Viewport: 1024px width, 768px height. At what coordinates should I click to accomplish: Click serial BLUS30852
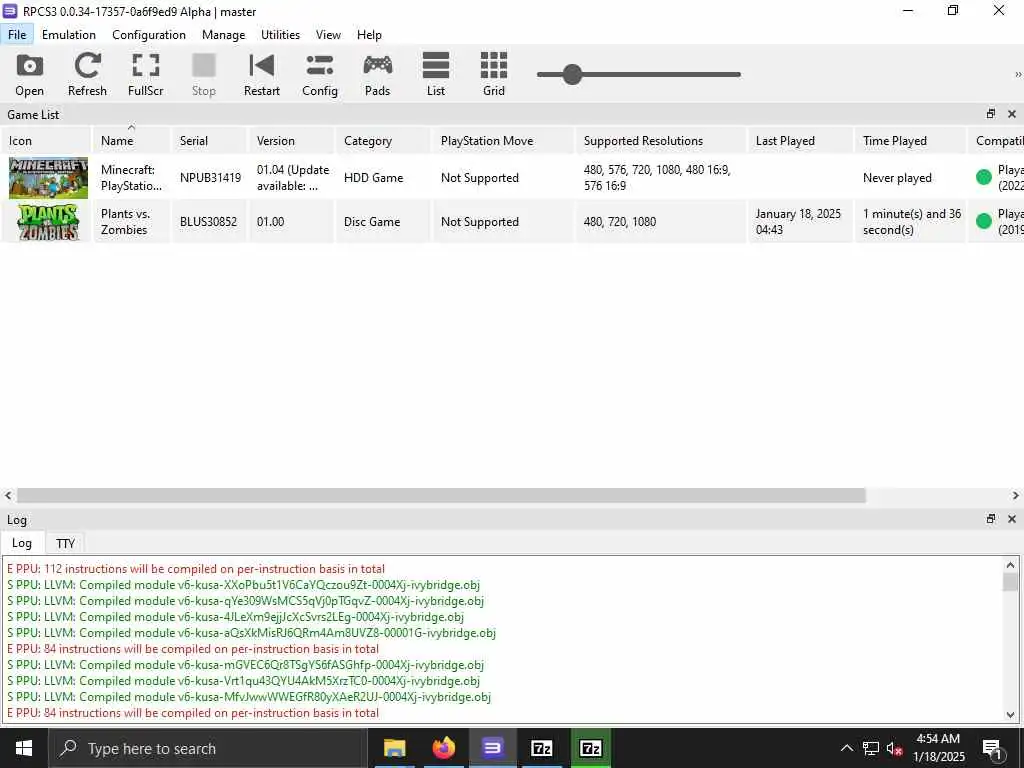[208, 222]
